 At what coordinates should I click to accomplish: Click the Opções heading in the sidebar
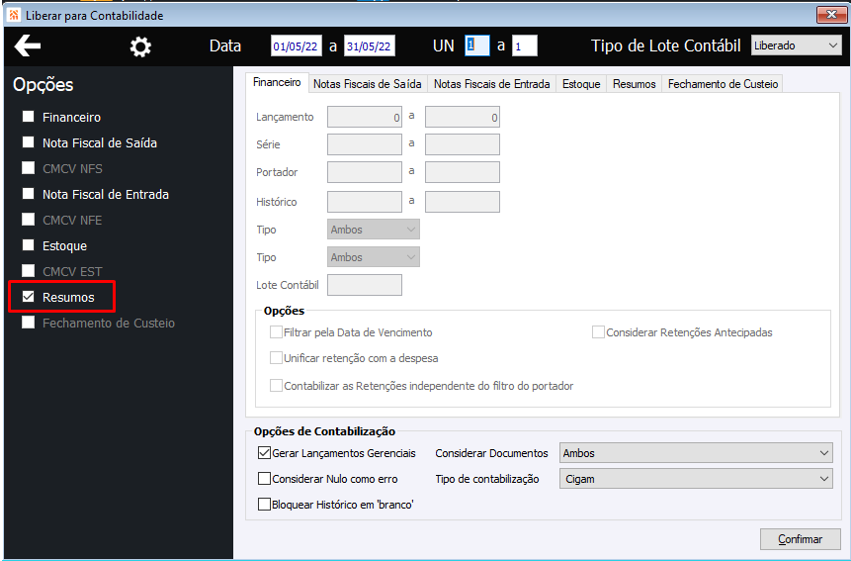pos(43,85)
